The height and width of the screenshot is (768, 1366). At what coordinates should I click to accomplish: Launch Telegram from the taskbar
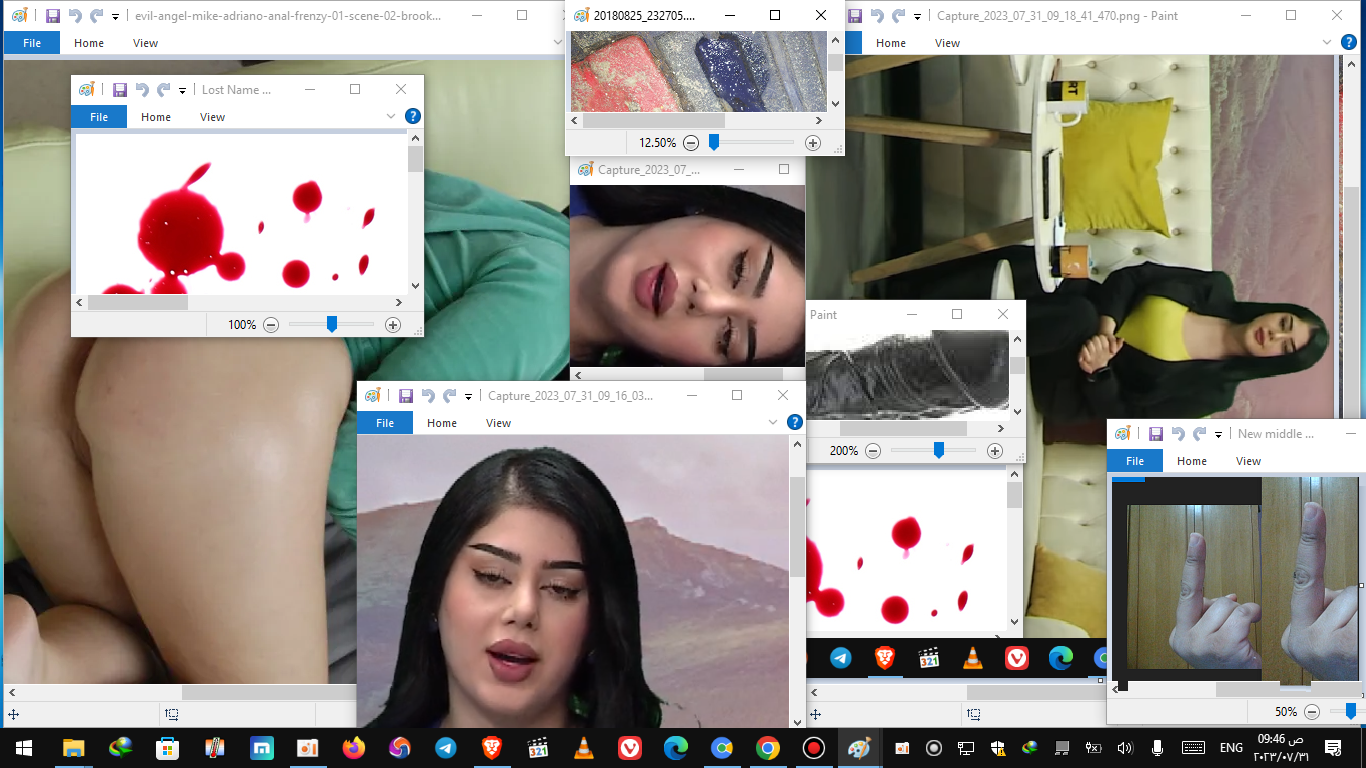coord(446,748)
